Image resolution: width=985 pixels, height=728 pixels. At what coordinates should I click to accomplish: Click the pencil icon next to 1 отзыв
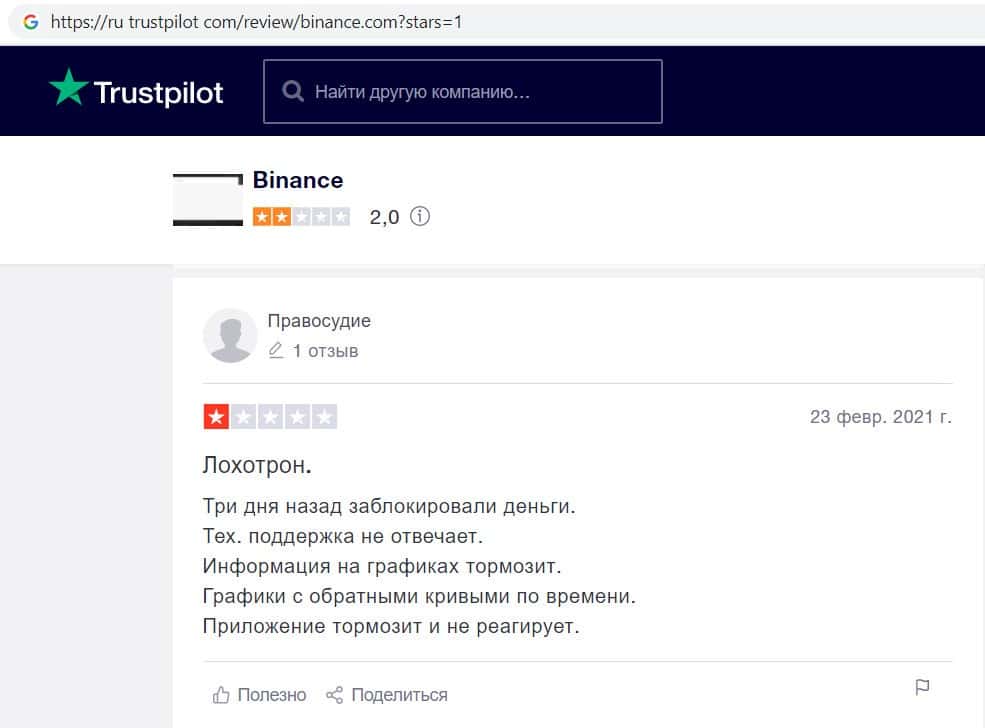pos(276,351)
